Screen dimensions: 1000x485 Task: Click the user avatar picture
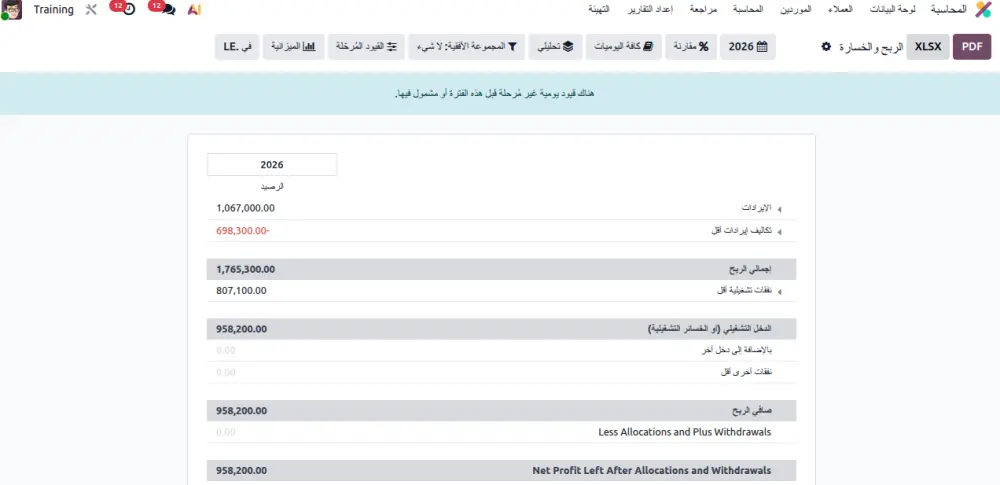click(x=11, y=10)
